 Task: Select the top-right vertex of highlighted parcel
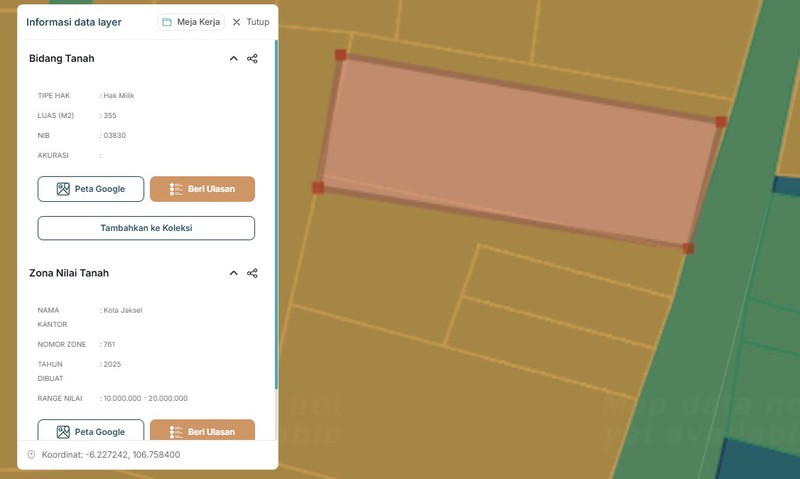coord(721,122)
